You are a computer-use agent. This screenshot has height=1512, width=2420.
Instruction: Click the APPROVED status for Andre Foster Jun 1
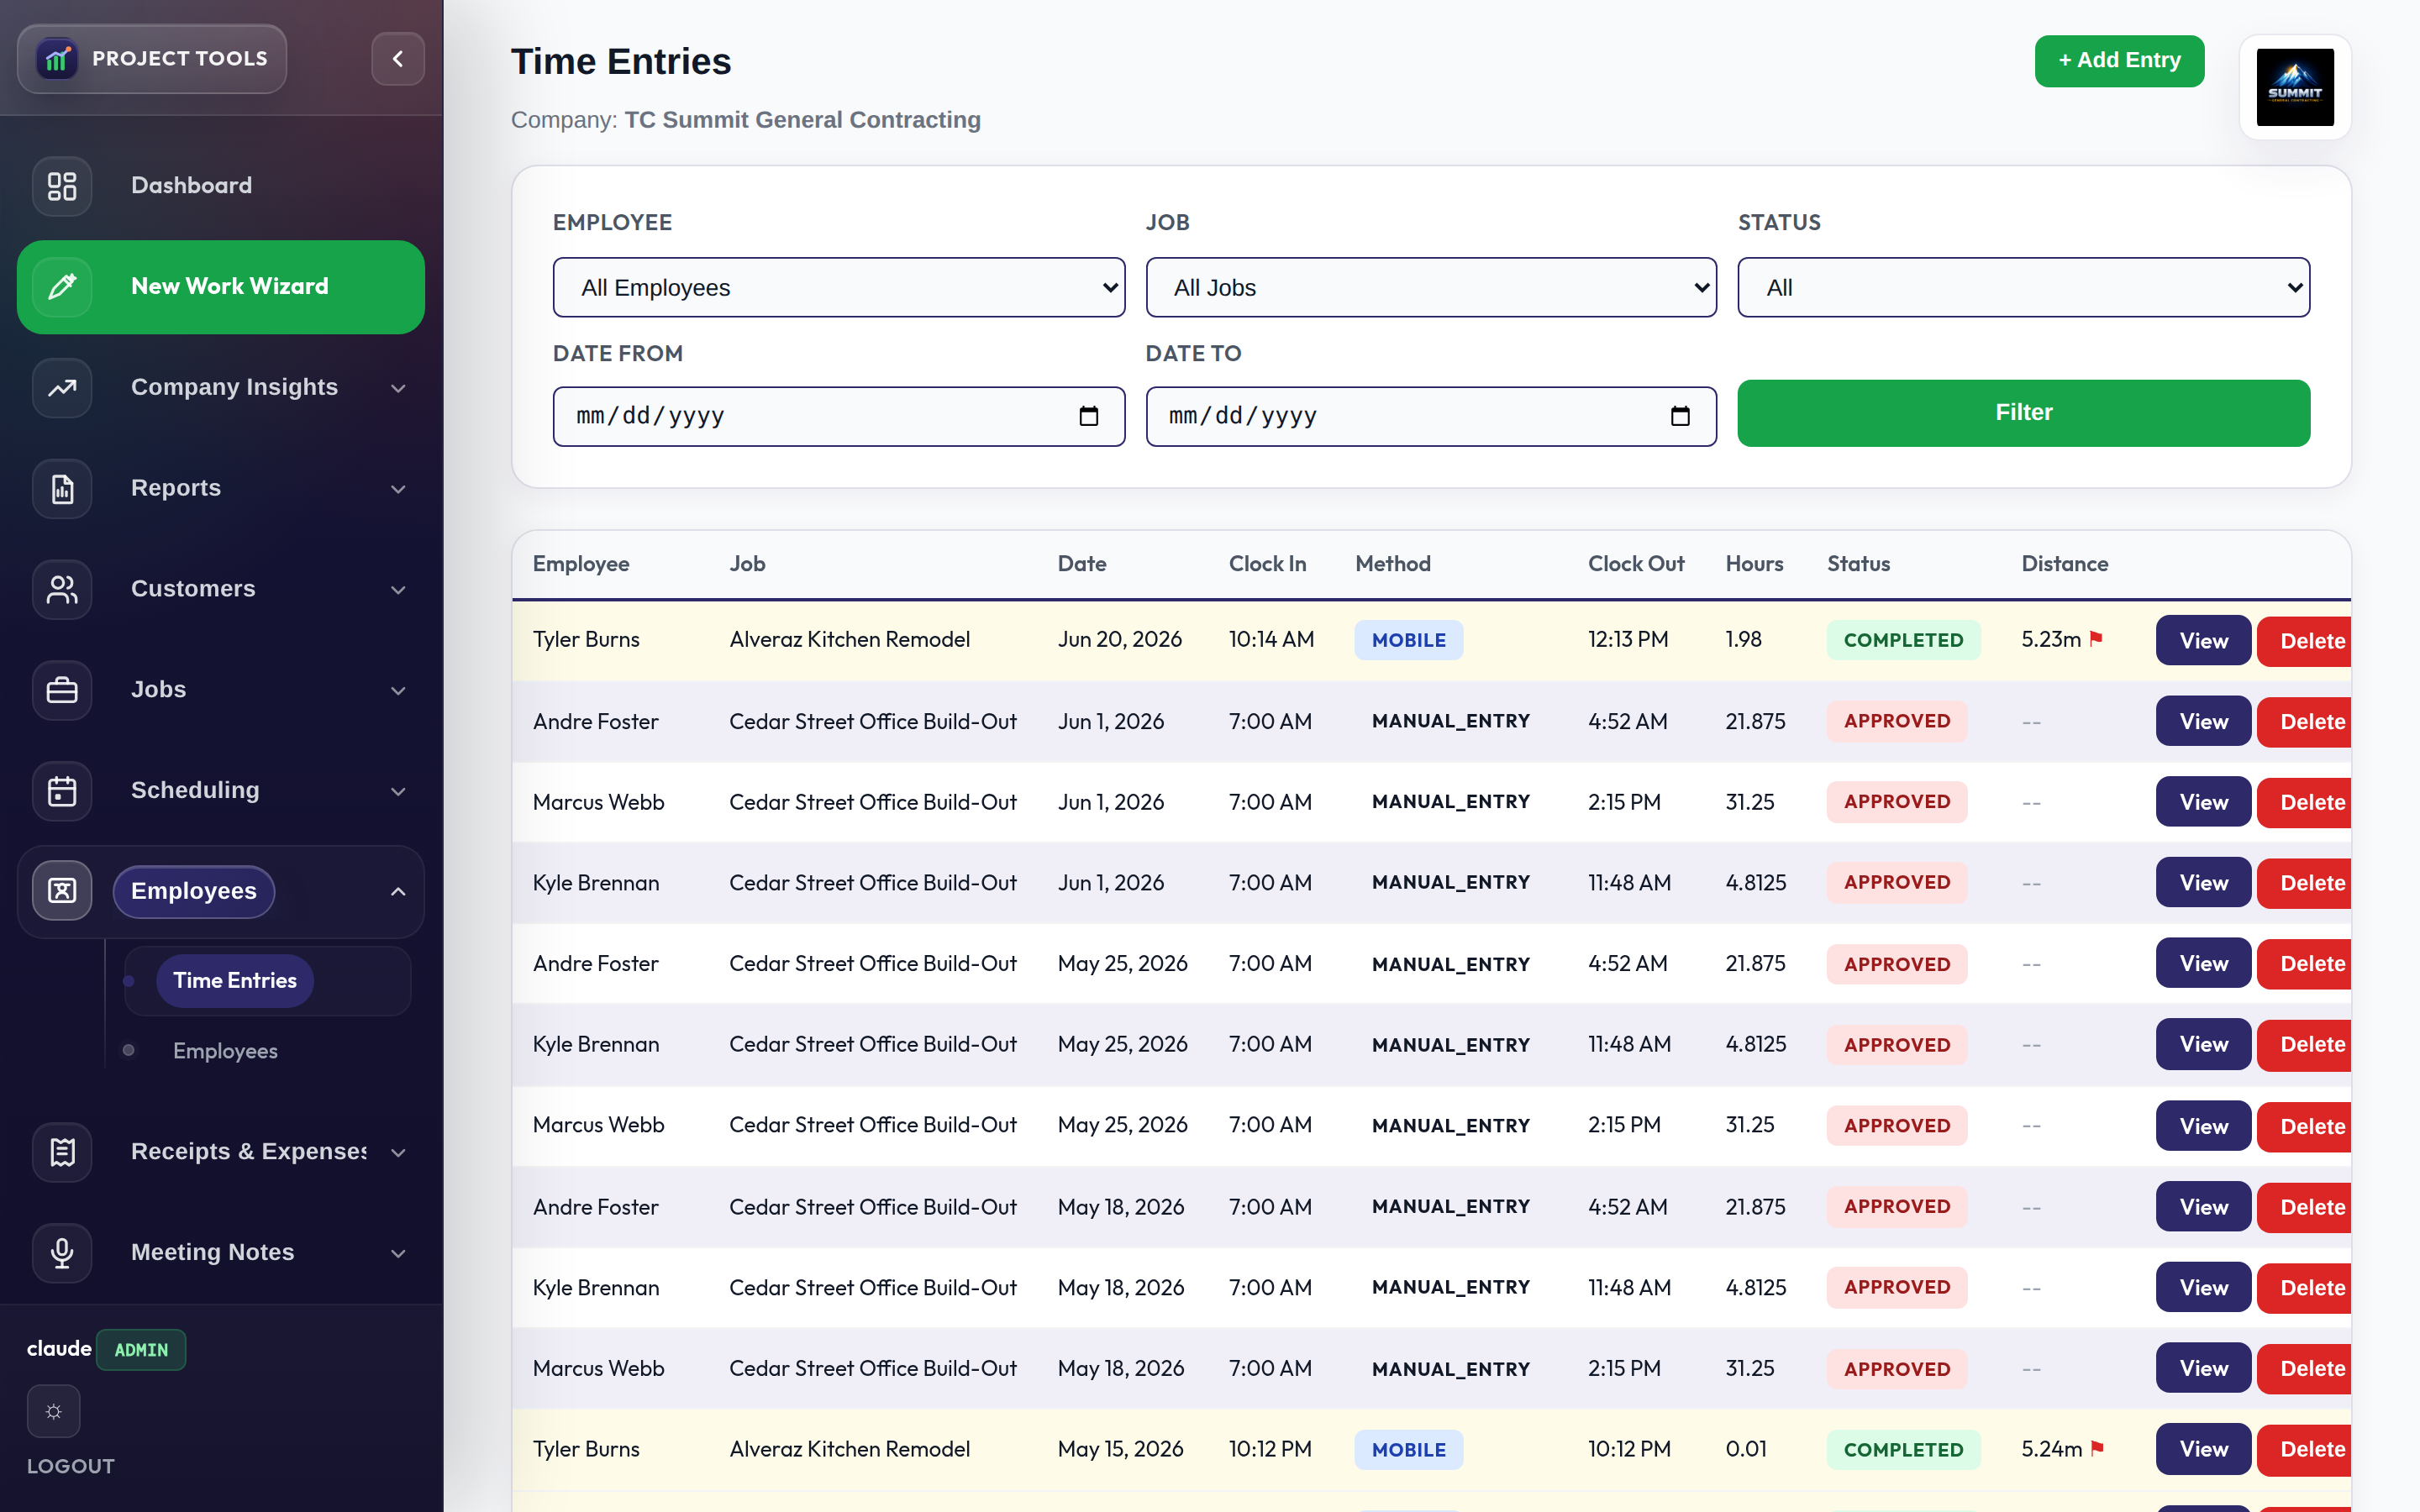pyautogui.click(x=1897, y=721)
